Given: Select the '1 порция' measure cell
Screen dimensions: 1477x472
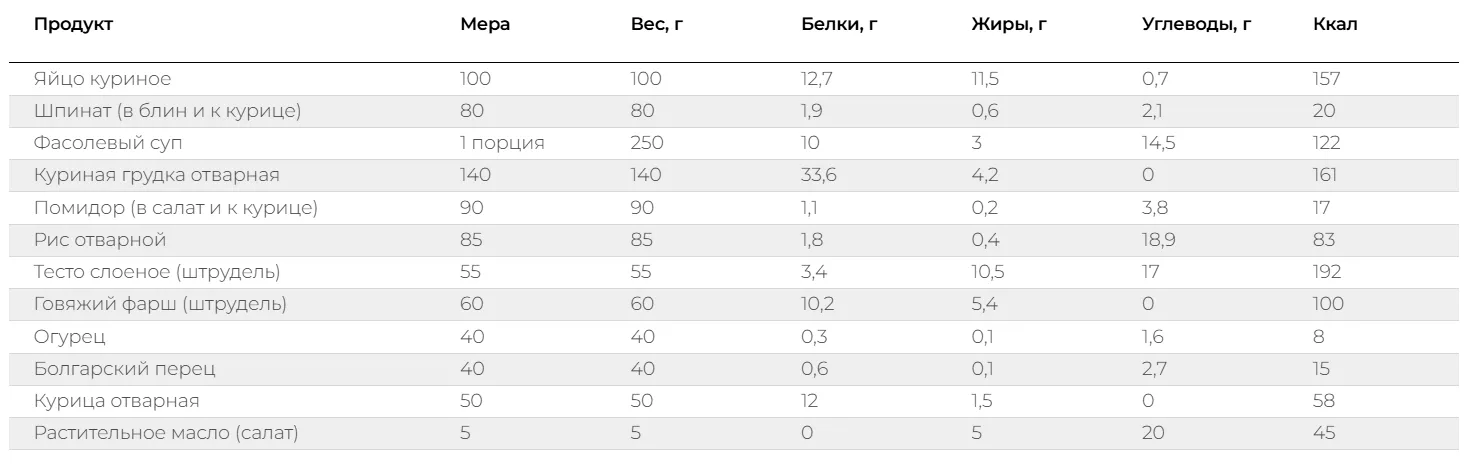Looking at the screenshot, I should (x=502, y=143).
